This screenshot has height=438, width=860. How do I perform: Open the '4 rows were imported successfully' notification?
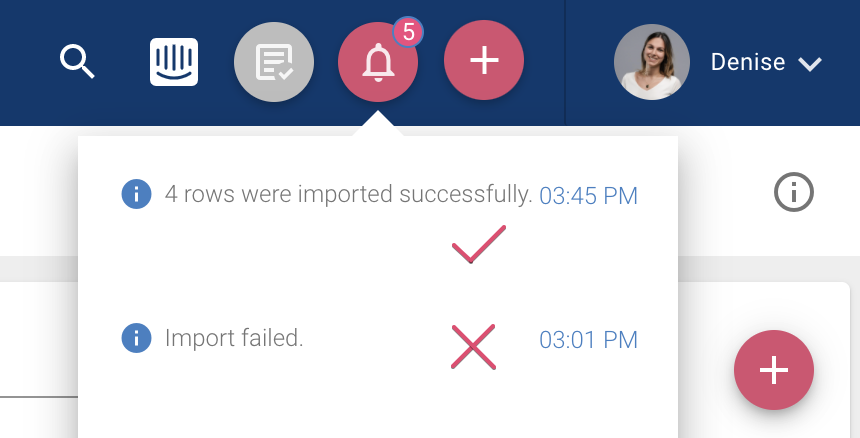348,194
